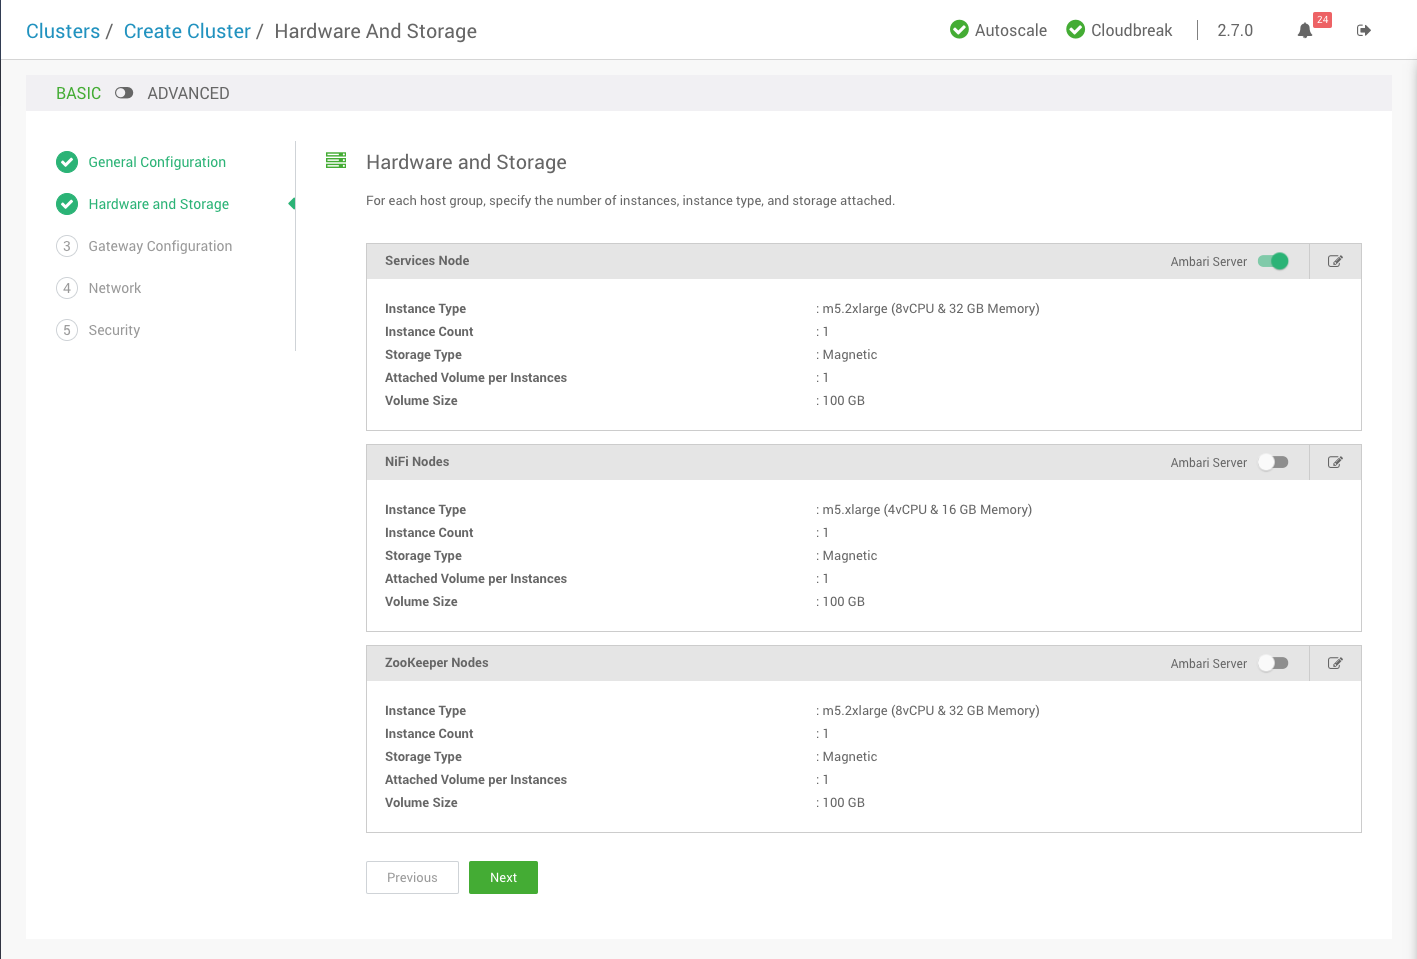Open the edit pencil for NiFi Nodes

(1334, 461)
